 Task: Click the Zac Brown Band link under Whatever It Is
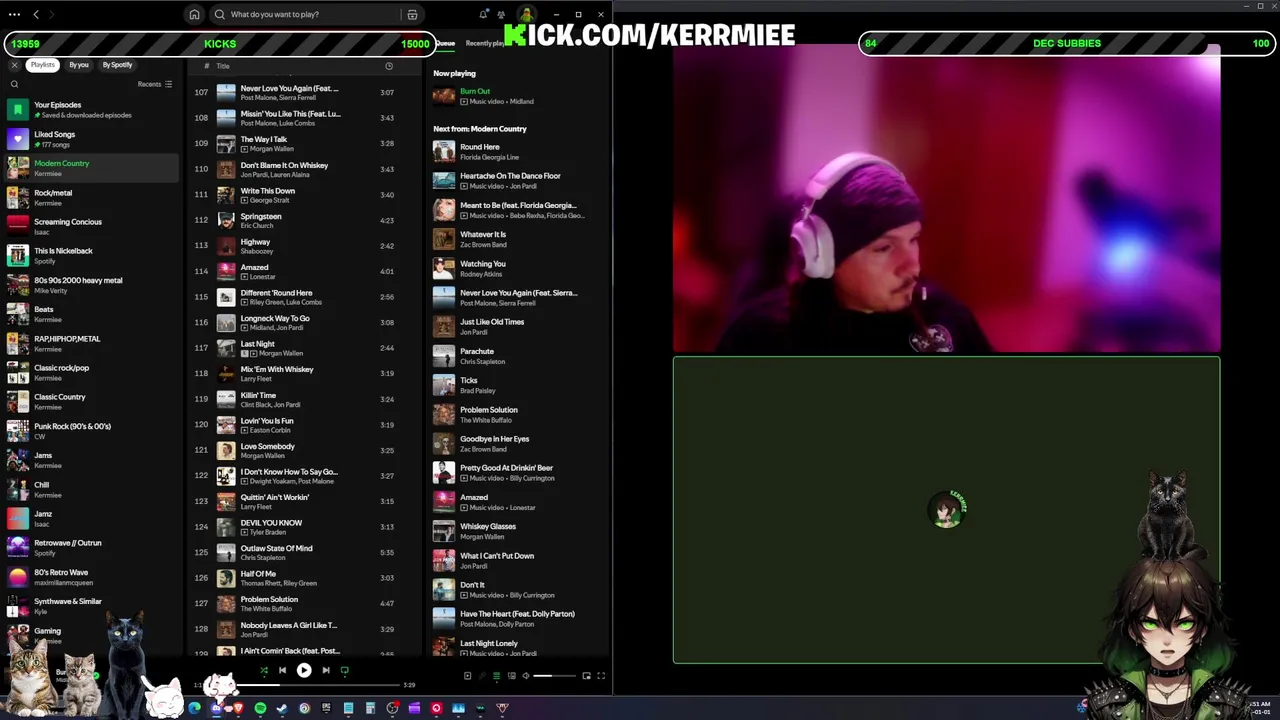click(x=483, y=244)
